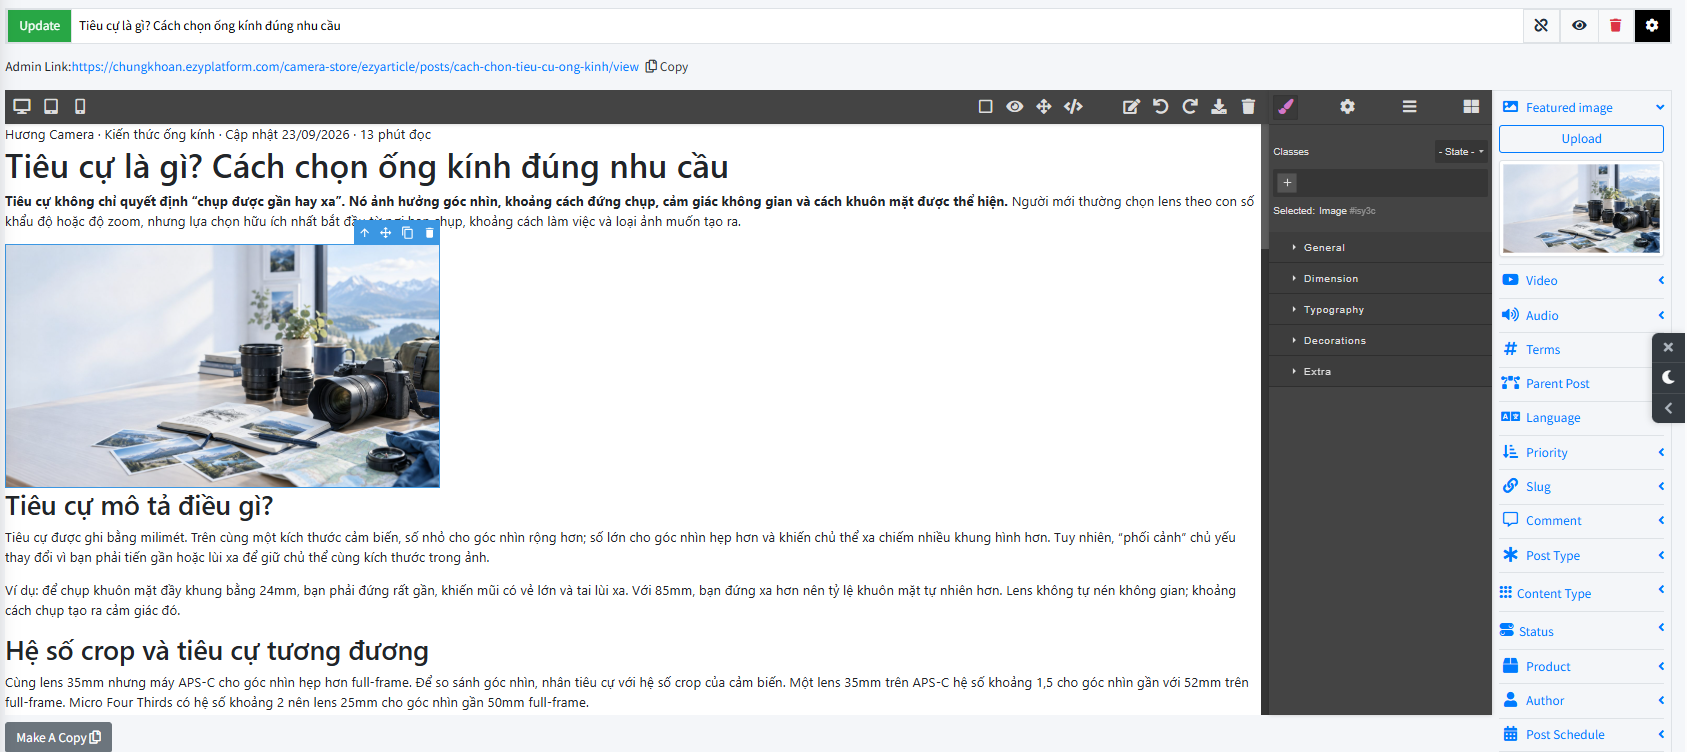Open the admin link URL

point(355,67)
